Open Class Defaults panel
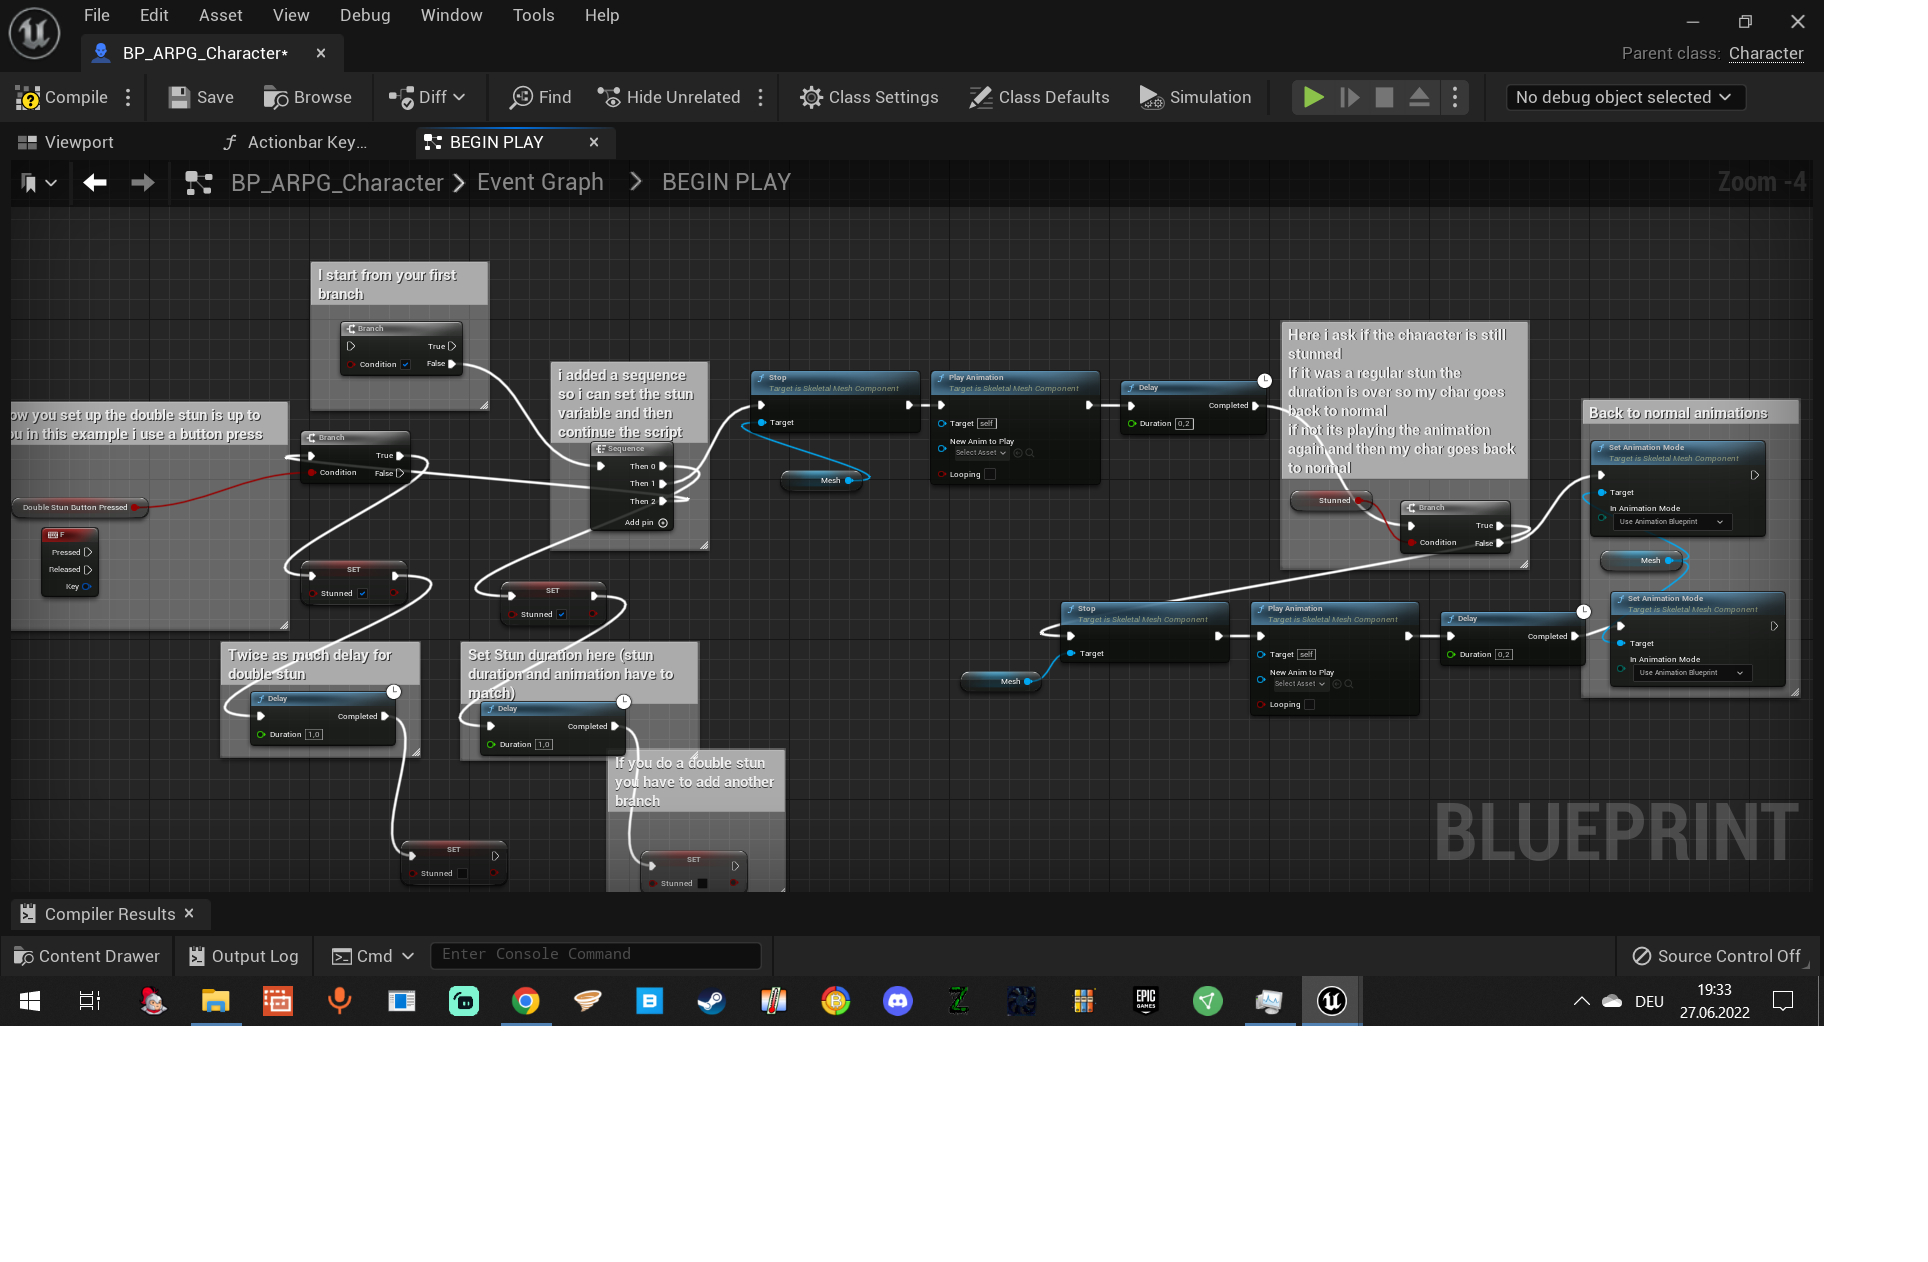This screenshot has height=1262, width=1928. pos(1039,97)
